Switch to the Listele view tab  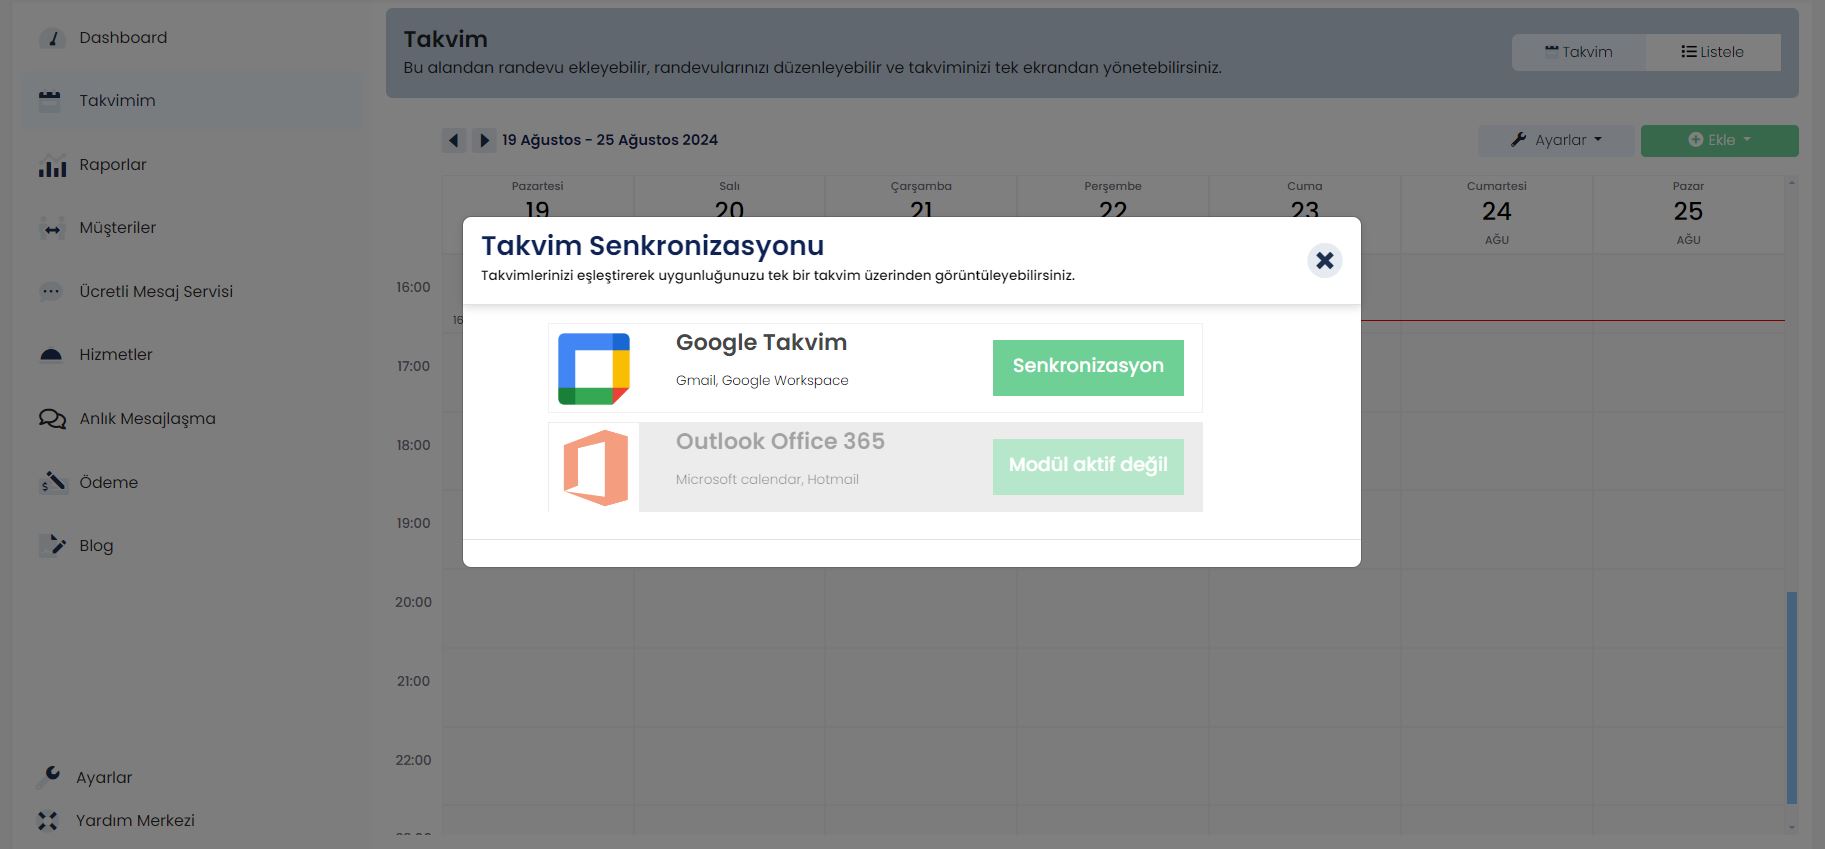coord(1713,52)
